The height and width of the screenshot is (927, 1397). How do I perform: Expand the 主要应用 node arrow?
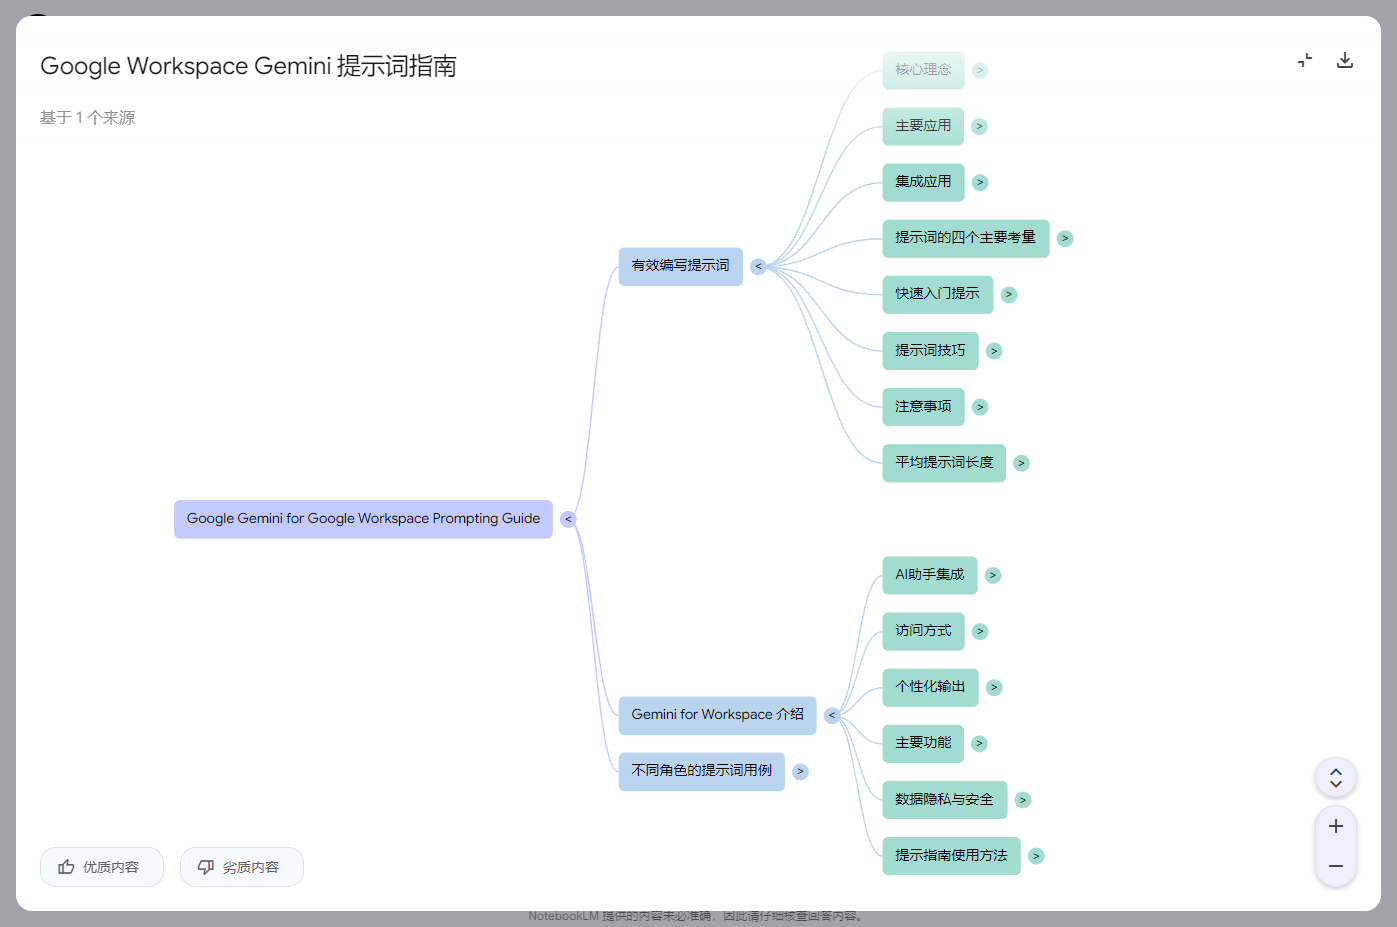tap(979, 126)
